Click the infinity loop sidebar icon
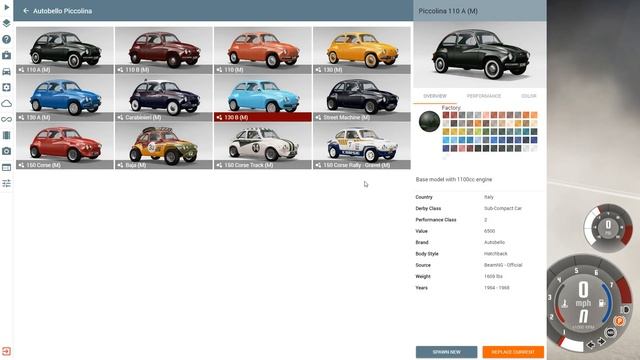This screenshot has width=640, height=360. [7, 119]
